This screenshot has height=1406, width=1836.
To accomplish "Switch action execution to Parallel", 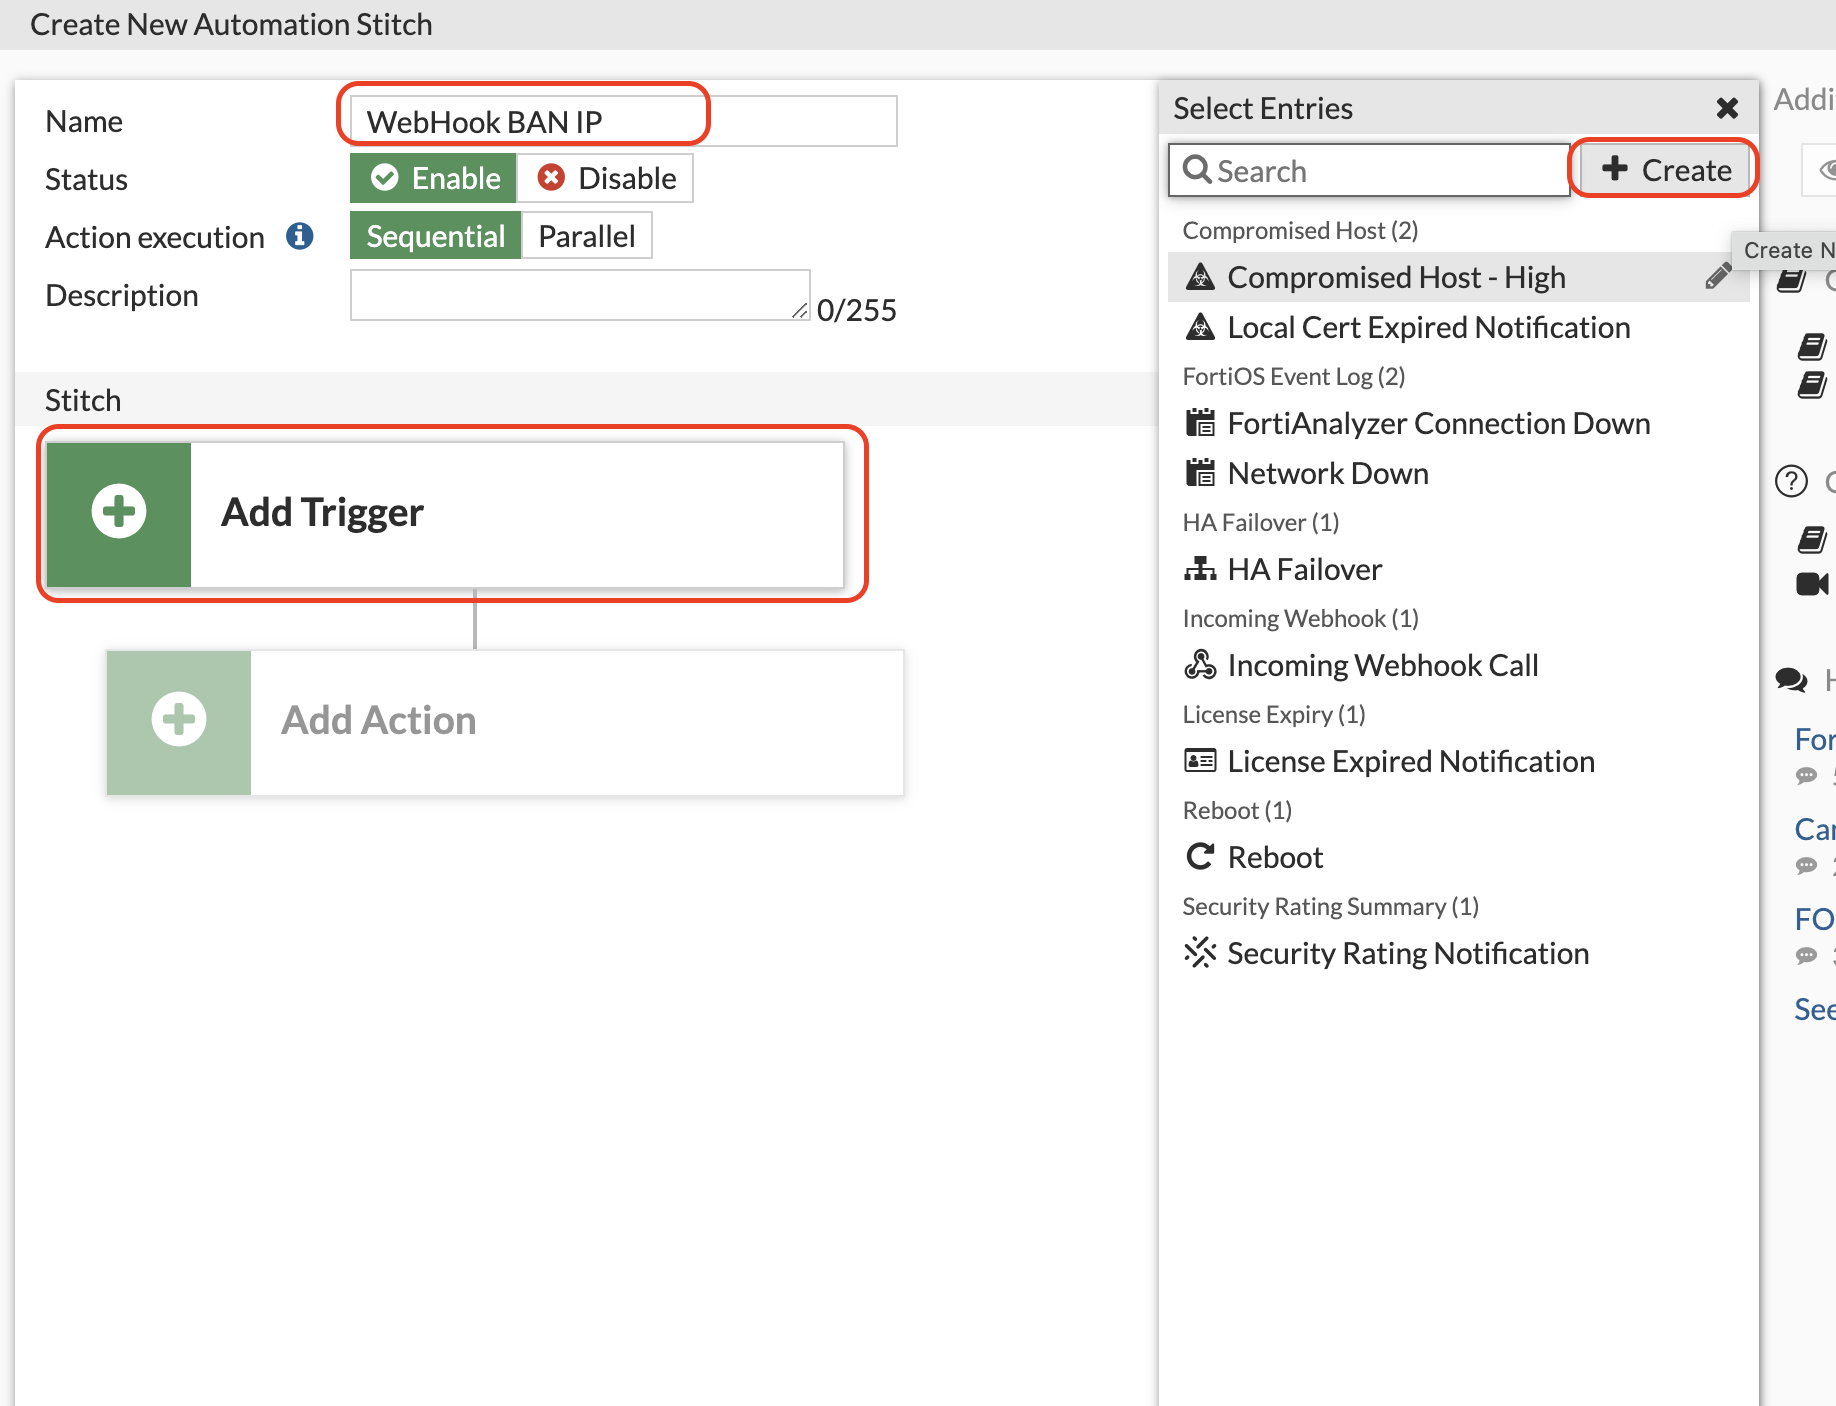I will [586, 235].
